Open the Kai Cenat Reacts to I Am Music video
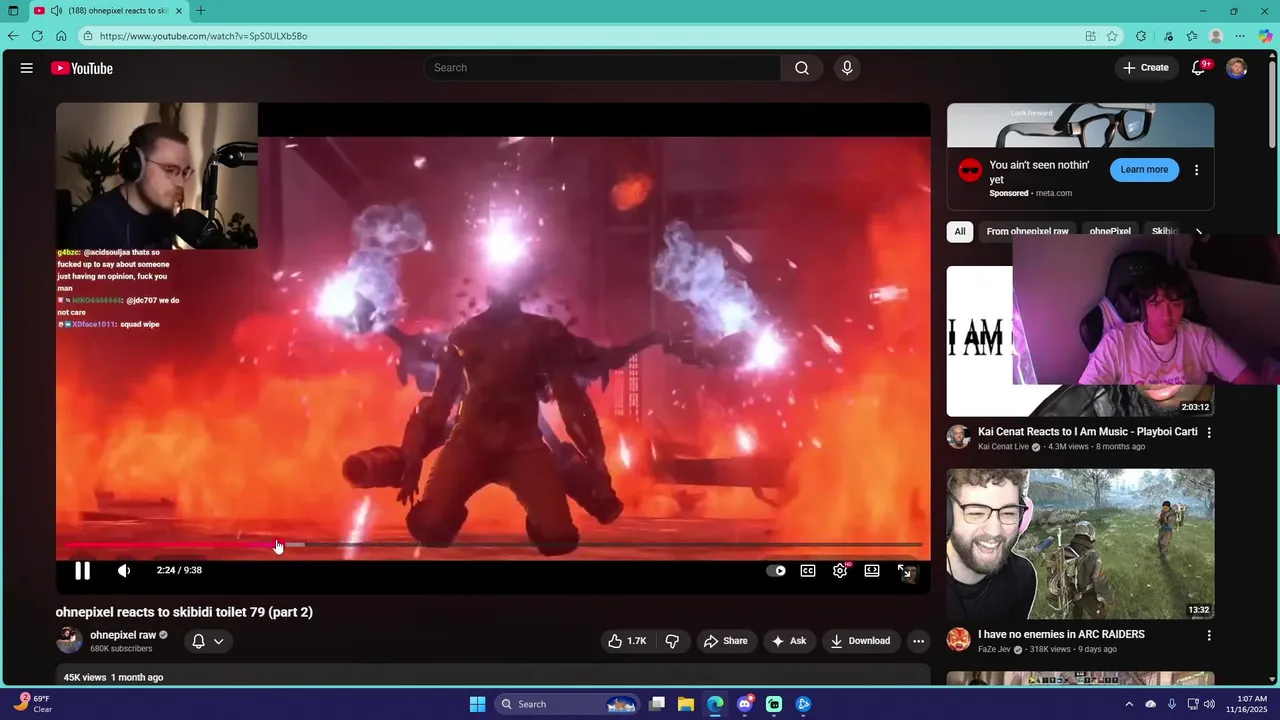The width and height of the screenshot is (1280, 720). point(1088,432)
